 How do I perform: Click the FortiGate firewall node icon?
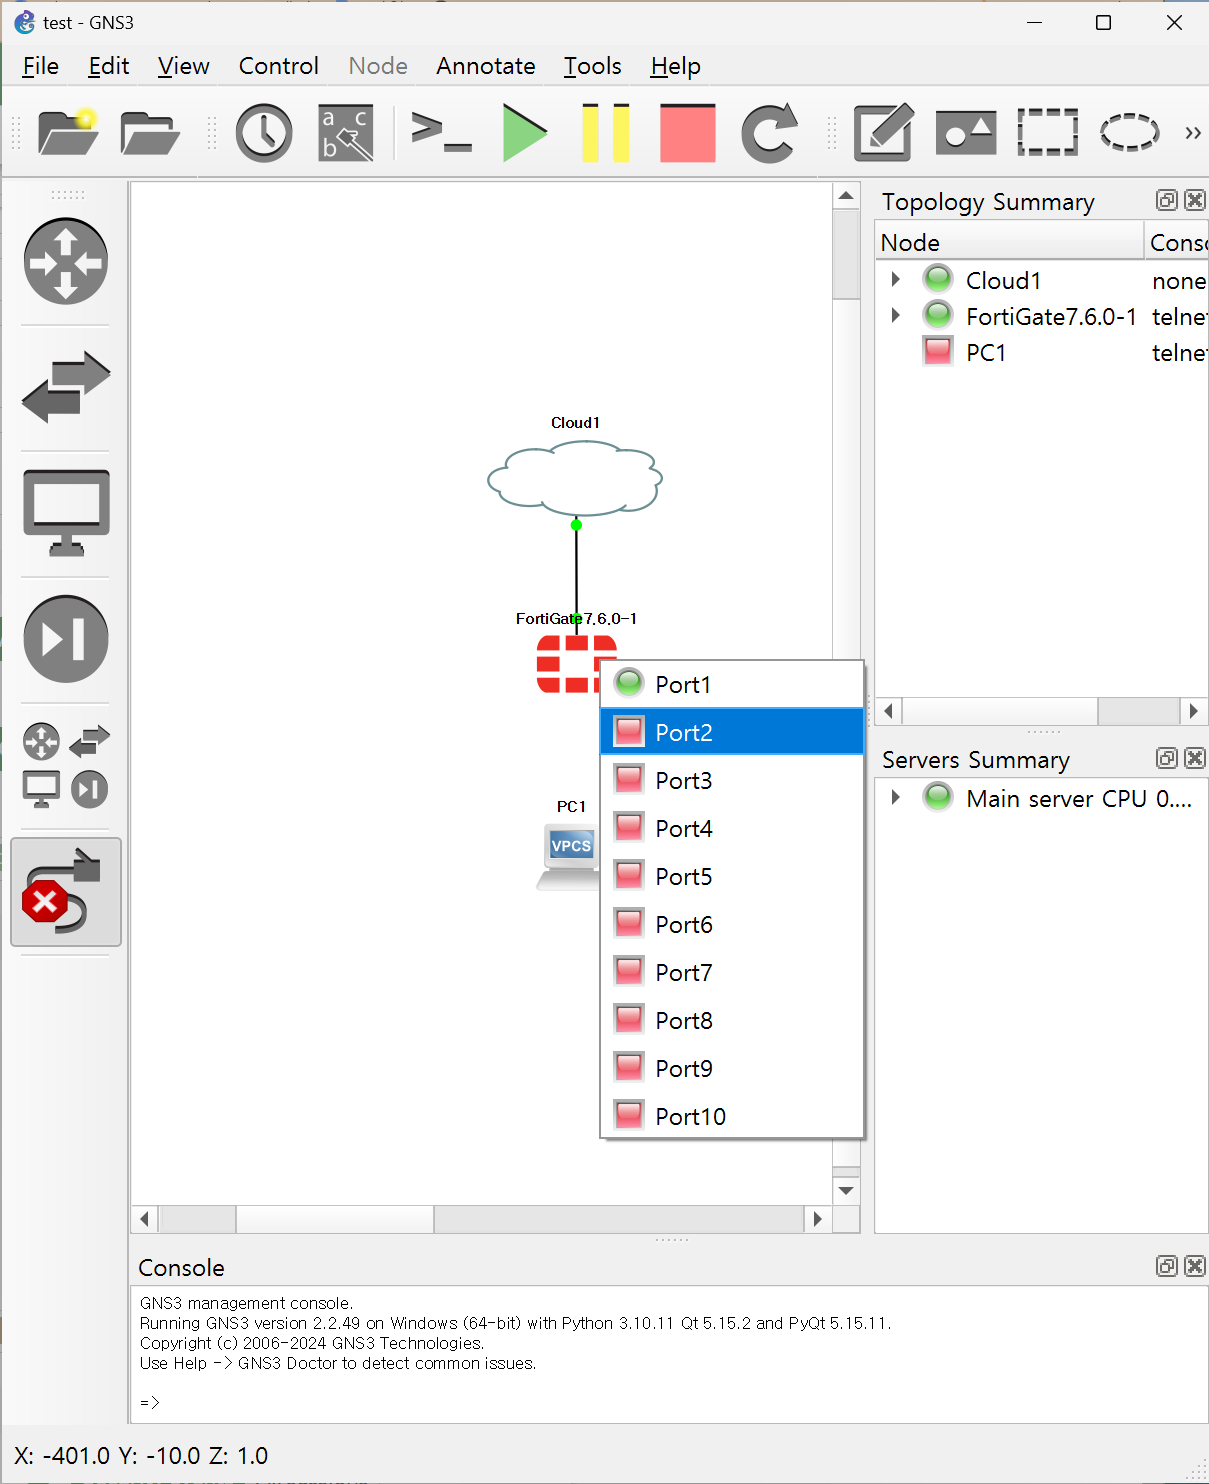(x=570, y=664)
